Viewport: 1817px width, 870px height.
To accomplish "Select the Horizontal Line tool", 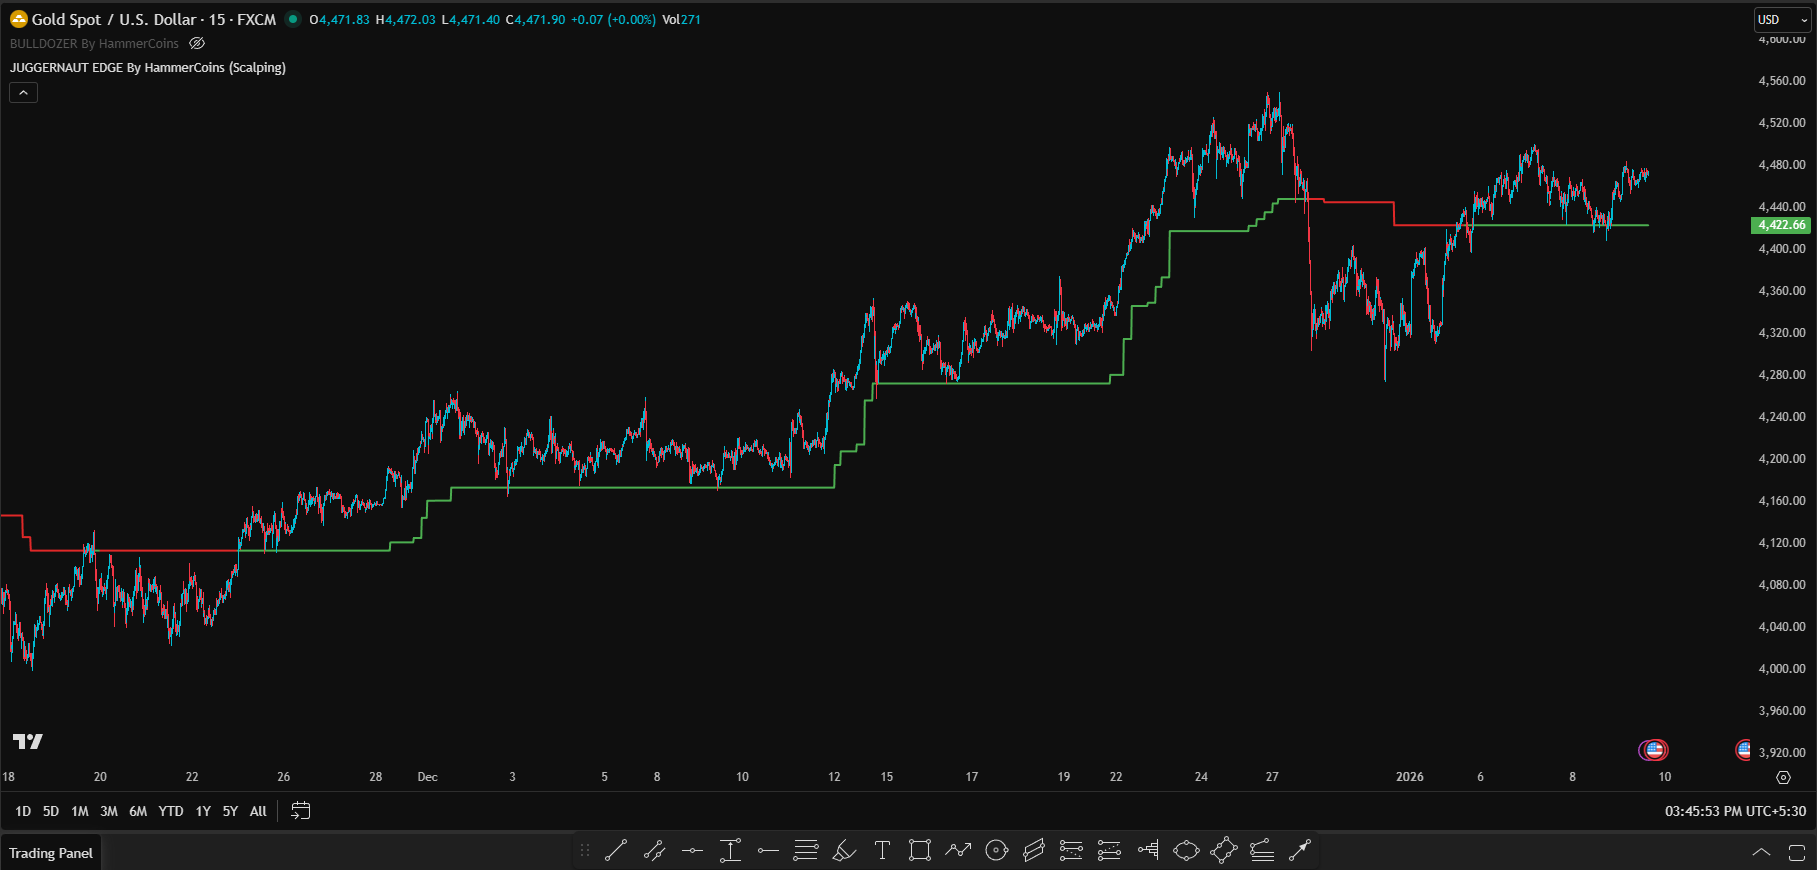I will point(692,851).
